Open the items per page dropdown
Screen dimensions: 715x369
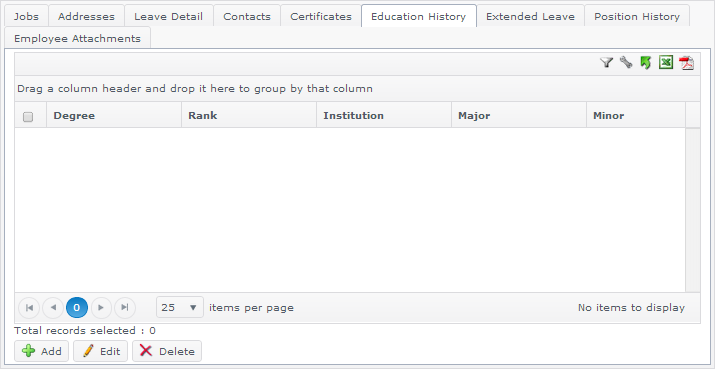pos(180,307)
